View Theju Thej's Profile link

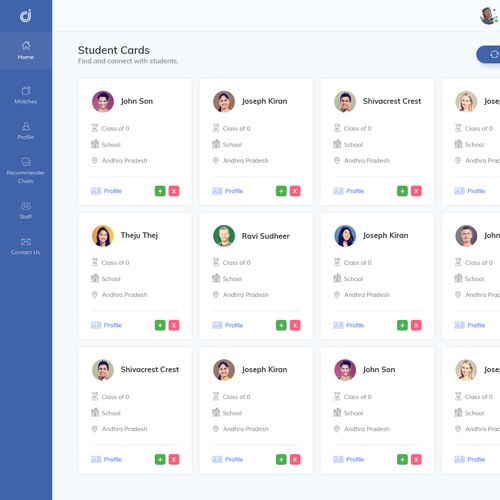pyautogui.click(x=106, y=325)
